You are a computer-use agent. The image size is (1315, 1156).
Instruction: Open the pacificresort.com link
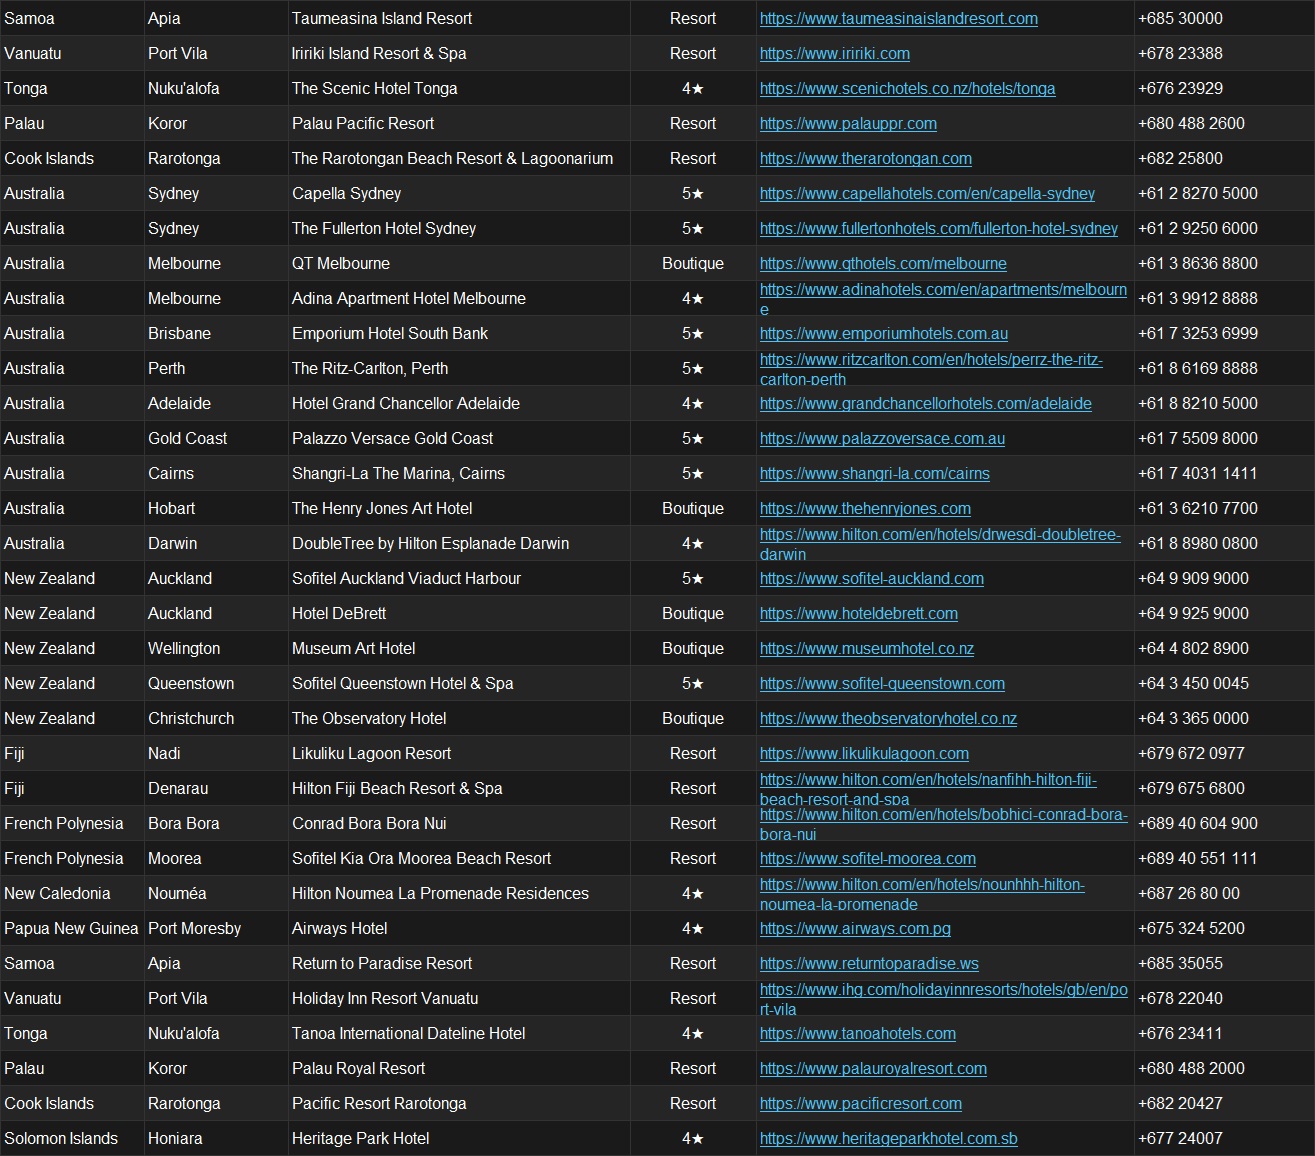pos(861,1103)
